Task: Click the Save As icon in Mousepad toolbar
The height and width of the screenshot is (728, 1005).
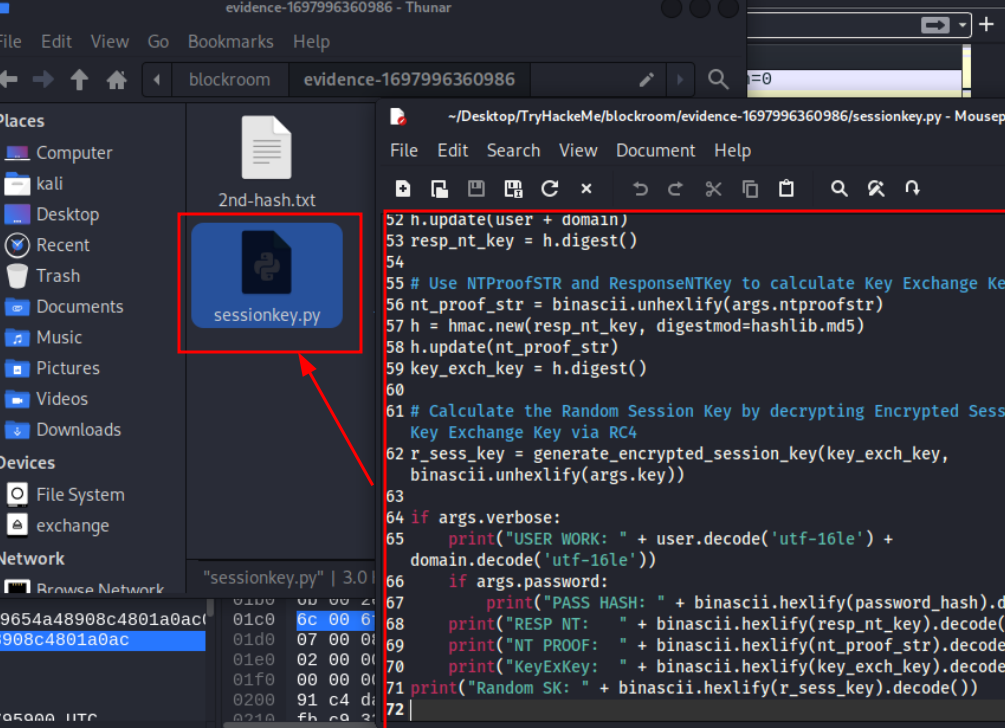Action: coord(513,188)
